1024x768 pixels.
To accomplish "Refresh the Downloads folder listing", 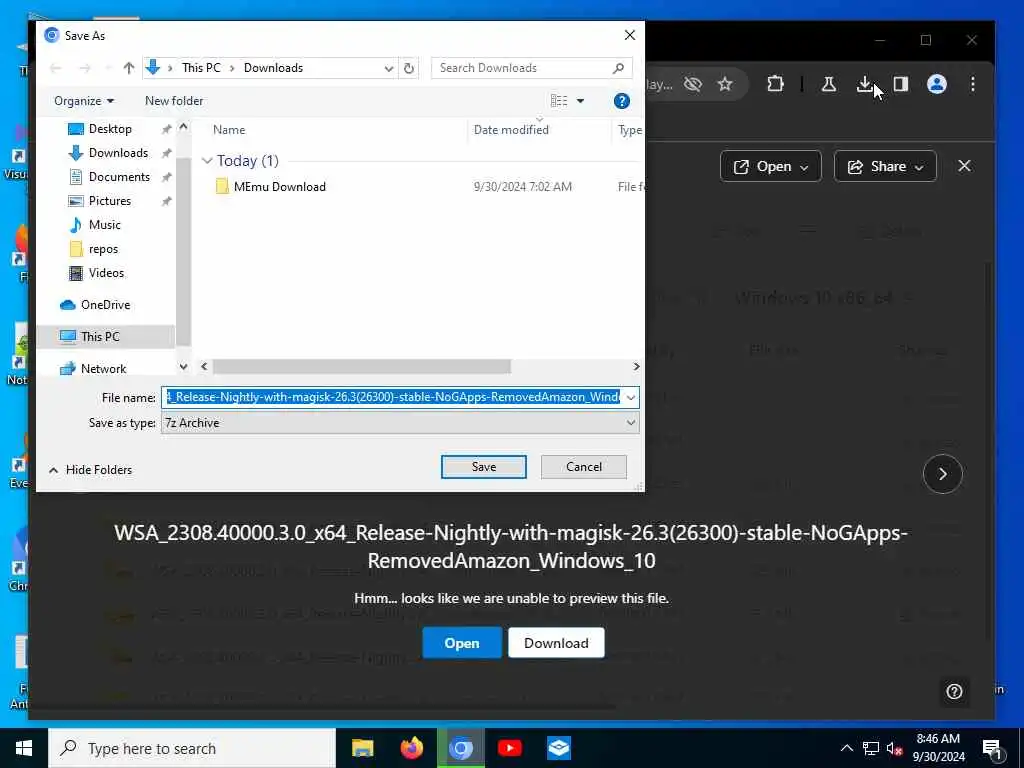I will tap(409, 68).
